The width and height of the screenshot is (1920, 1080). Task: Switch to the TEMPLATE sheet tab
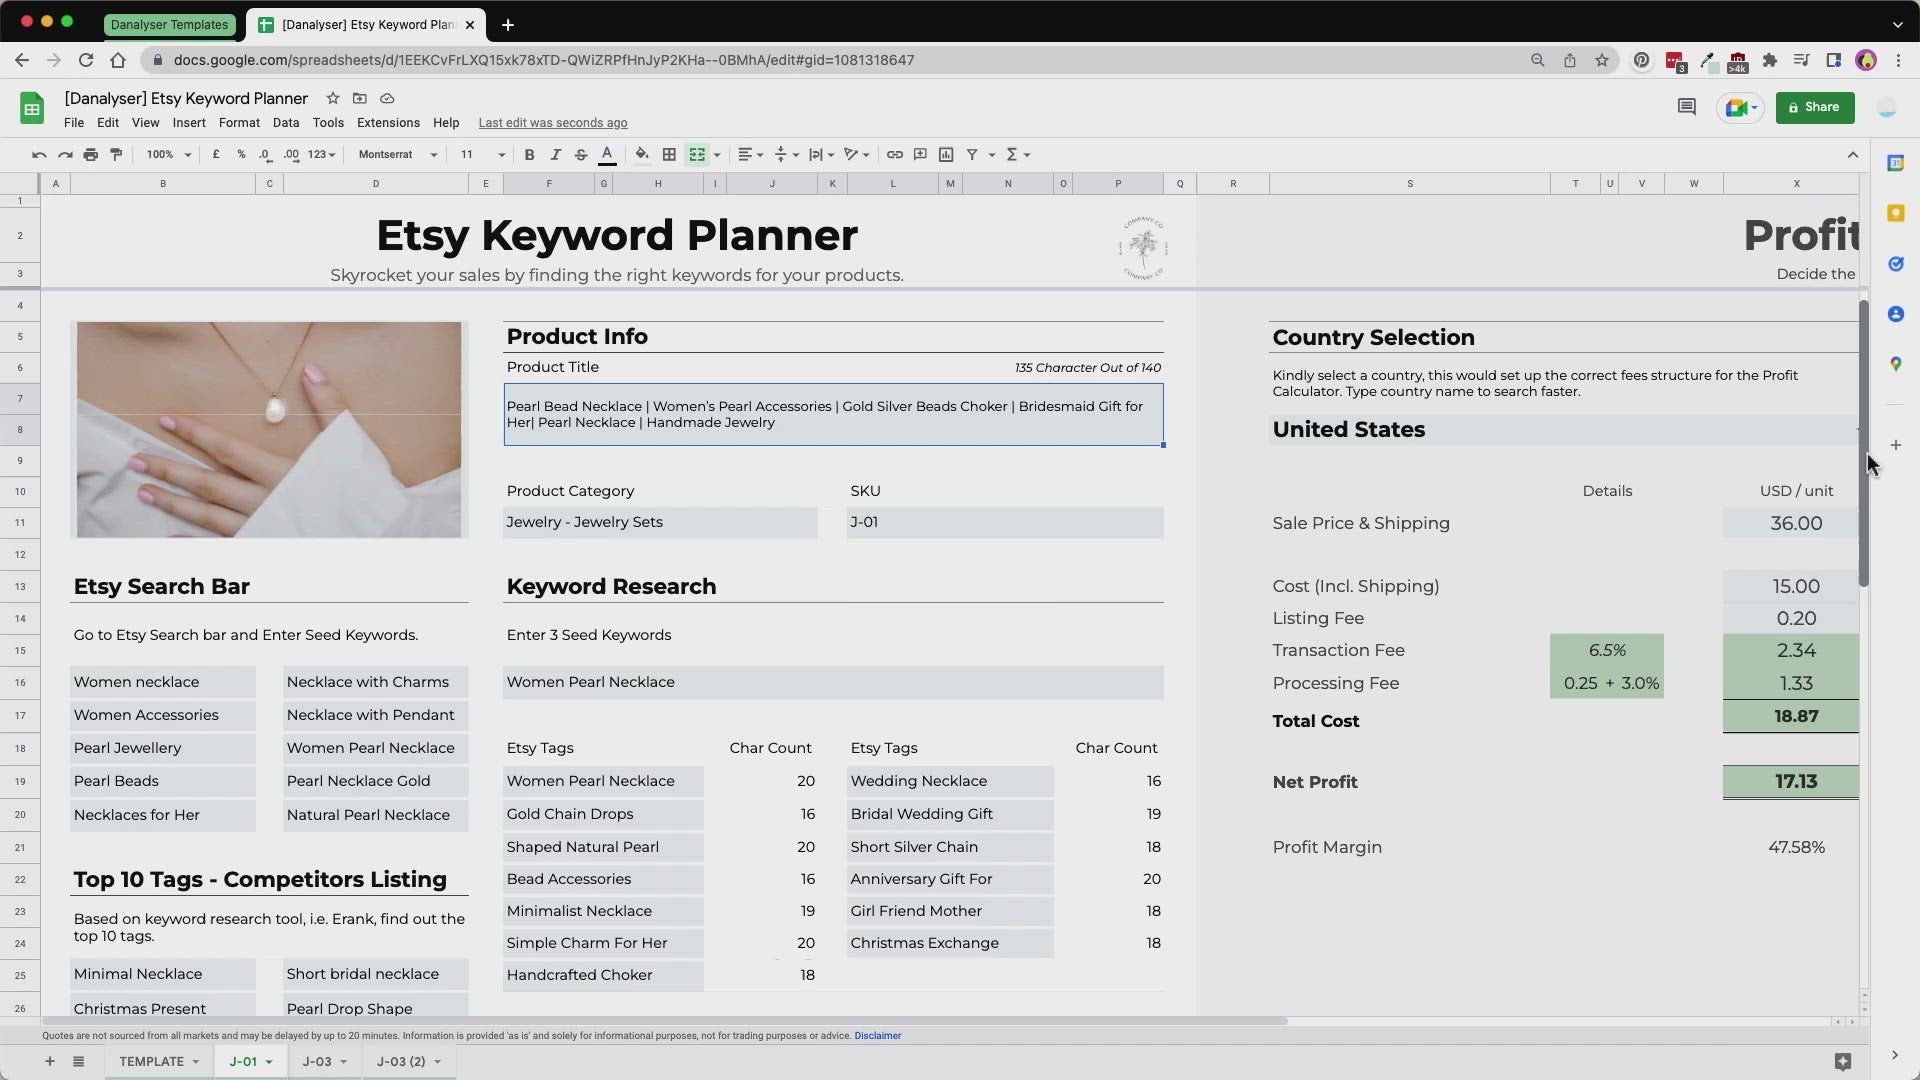coord(151,1061)
